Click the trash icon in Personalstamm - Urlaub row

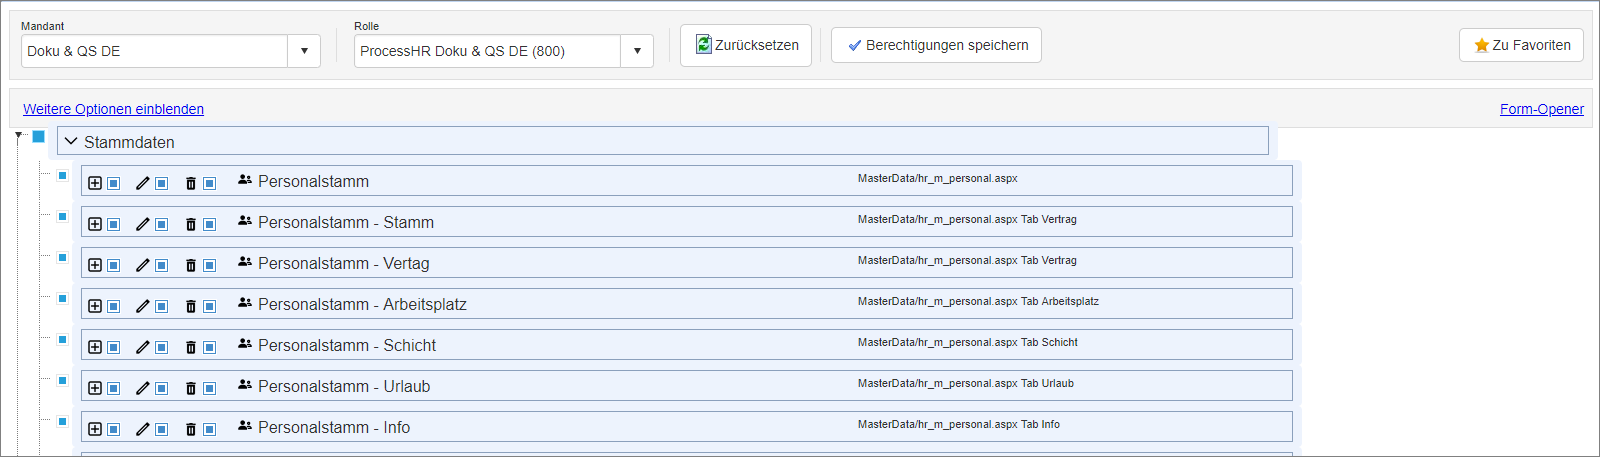click(x=191, y=388)
